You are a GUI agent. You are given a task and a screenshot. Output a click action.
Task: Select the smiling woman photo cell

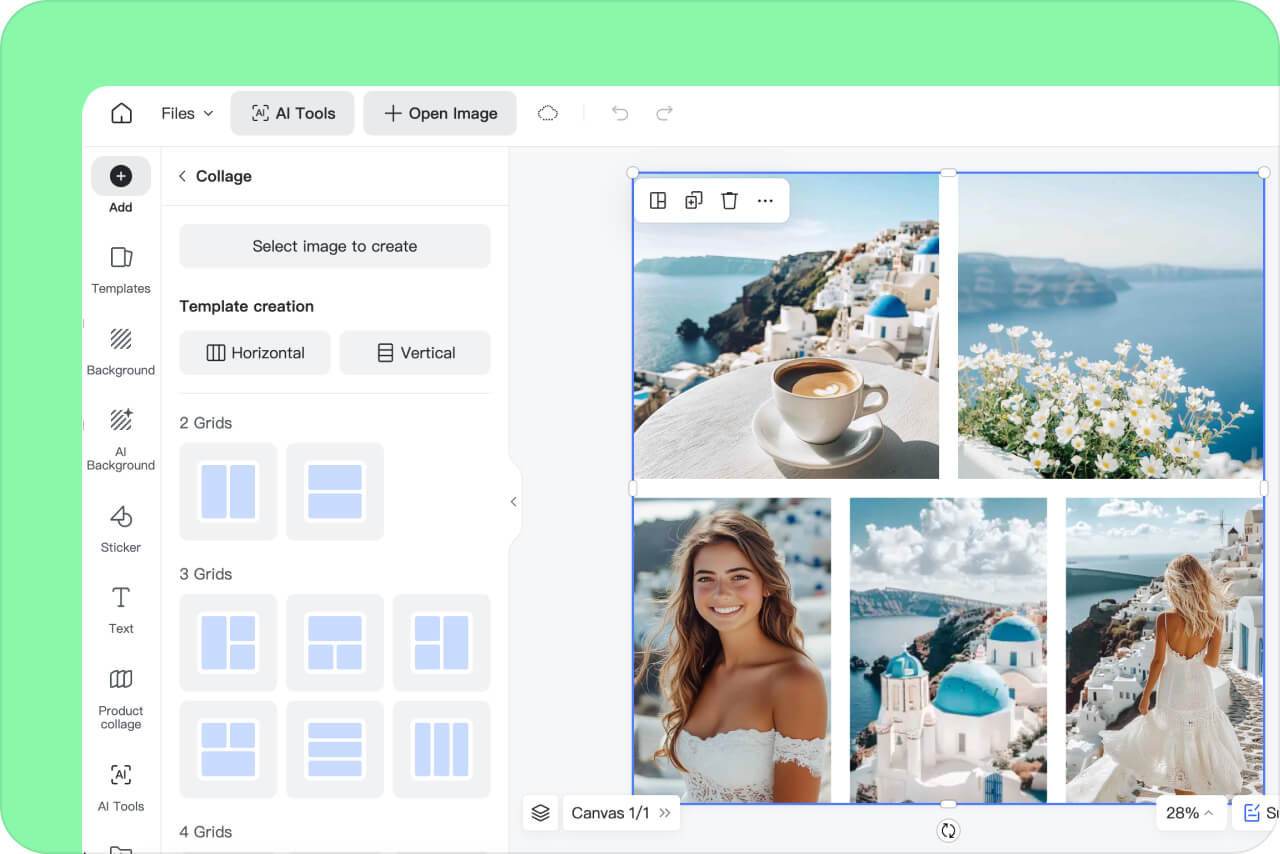[x=732, y=650]
